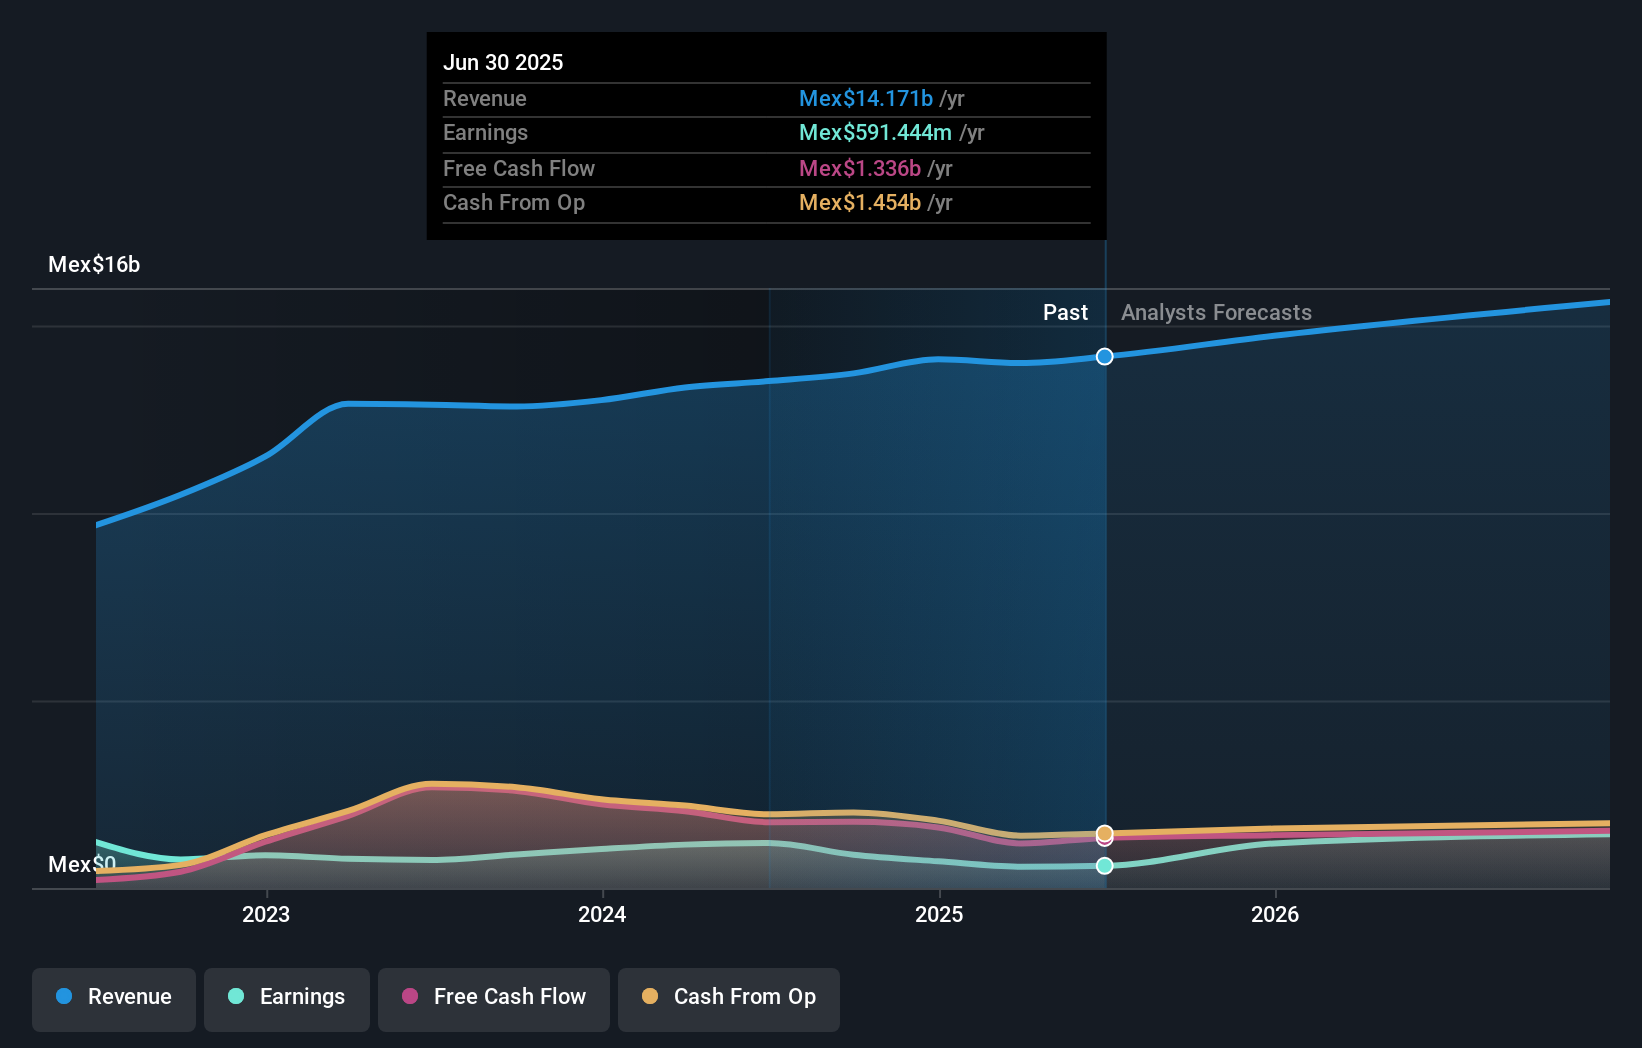Select the 2023 axis label

[266, 914]
